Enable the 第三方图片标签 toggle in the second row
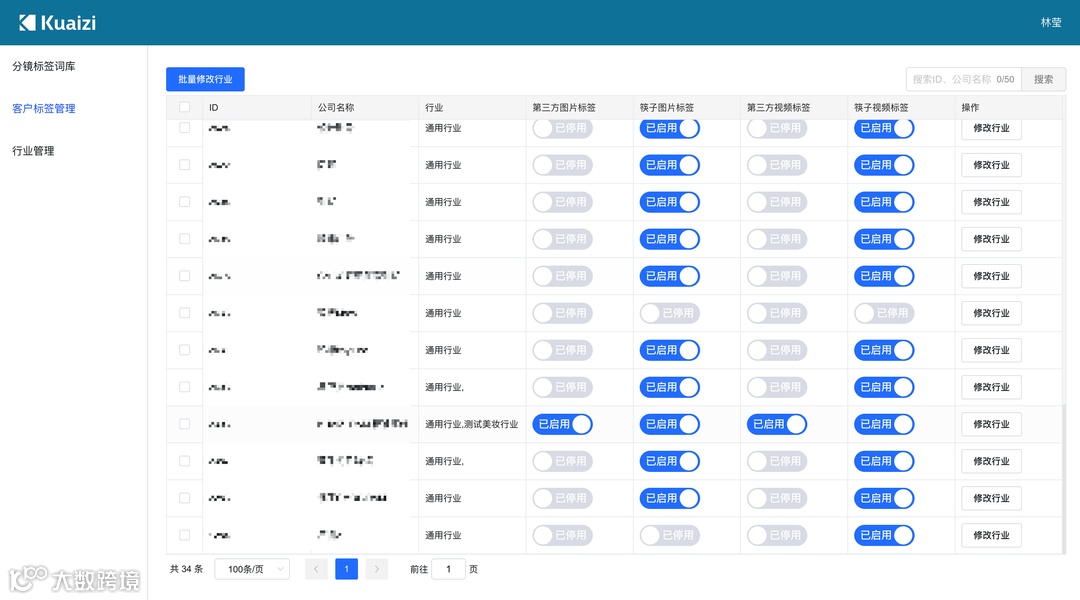 (562, 165)
